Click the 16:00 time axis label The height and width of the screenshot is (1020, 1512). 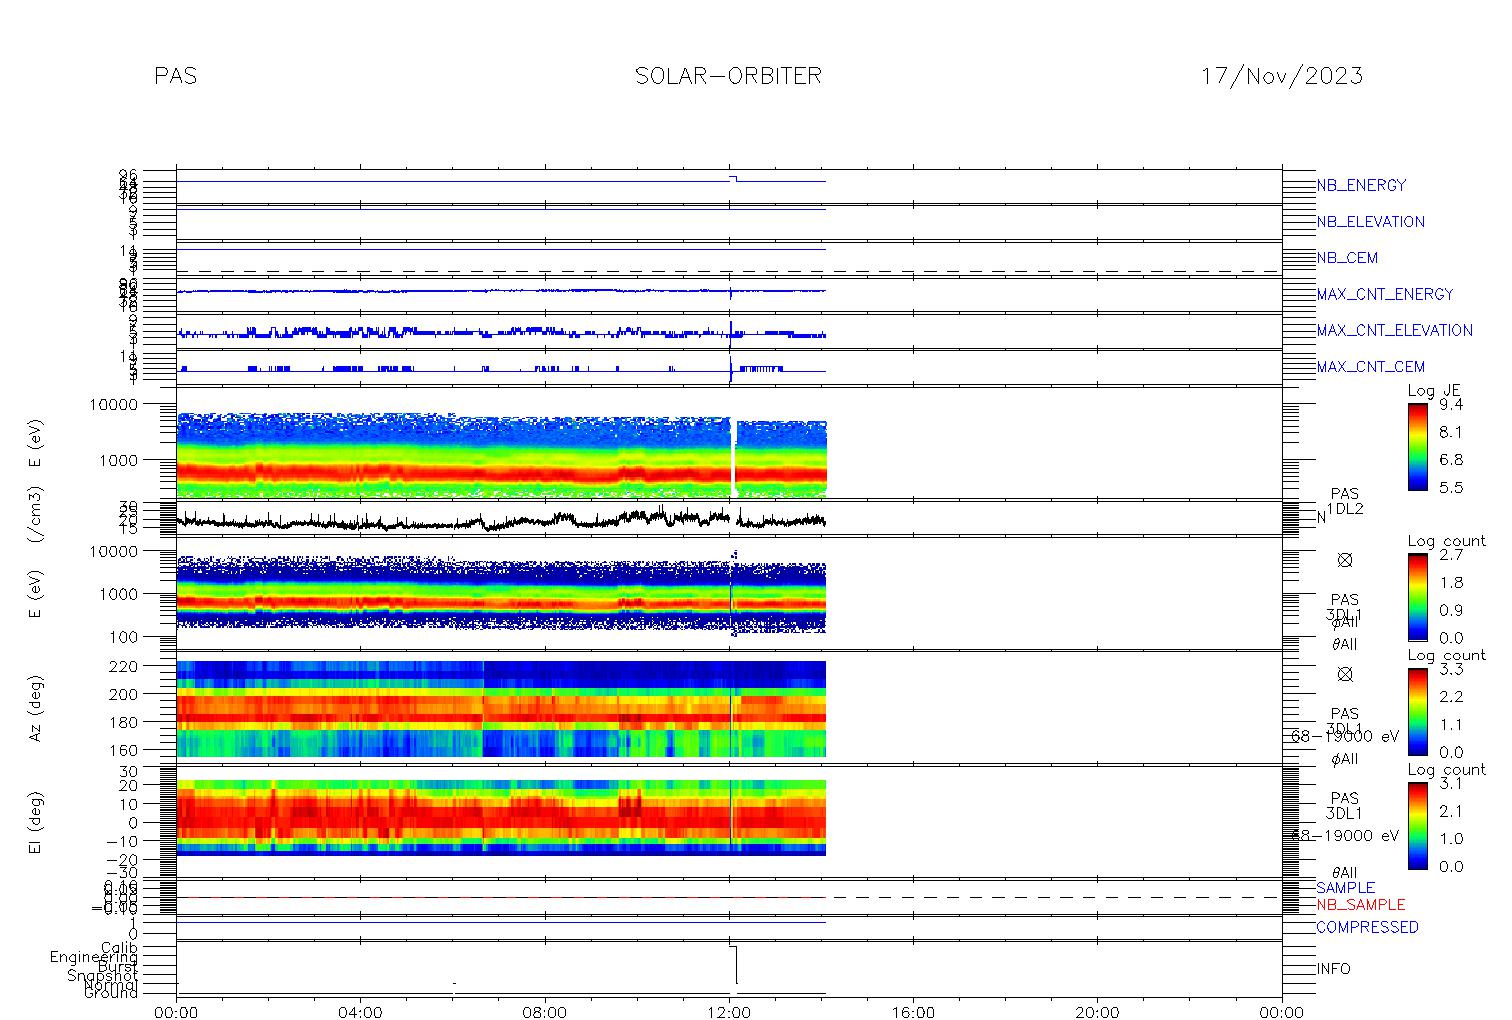[913, 1012]
